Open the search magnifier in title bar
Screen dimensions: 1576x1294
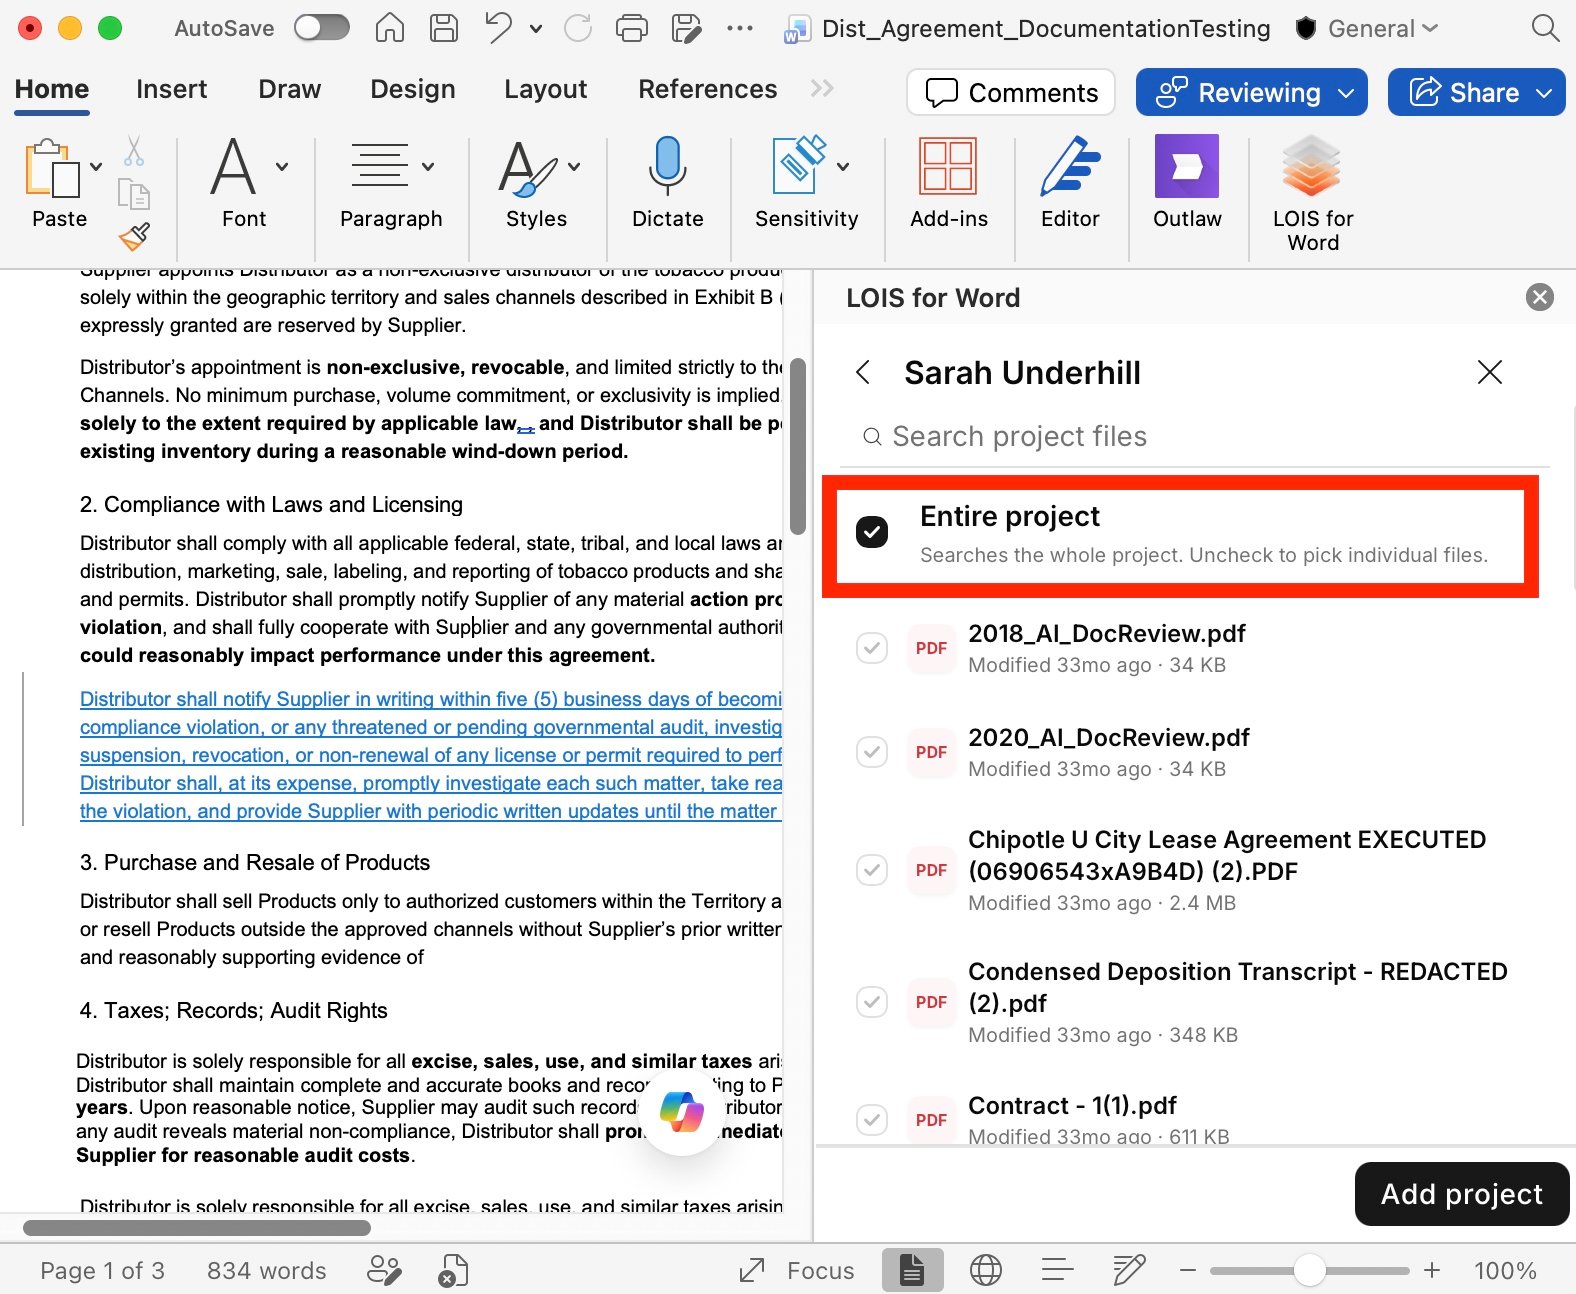1545,28
